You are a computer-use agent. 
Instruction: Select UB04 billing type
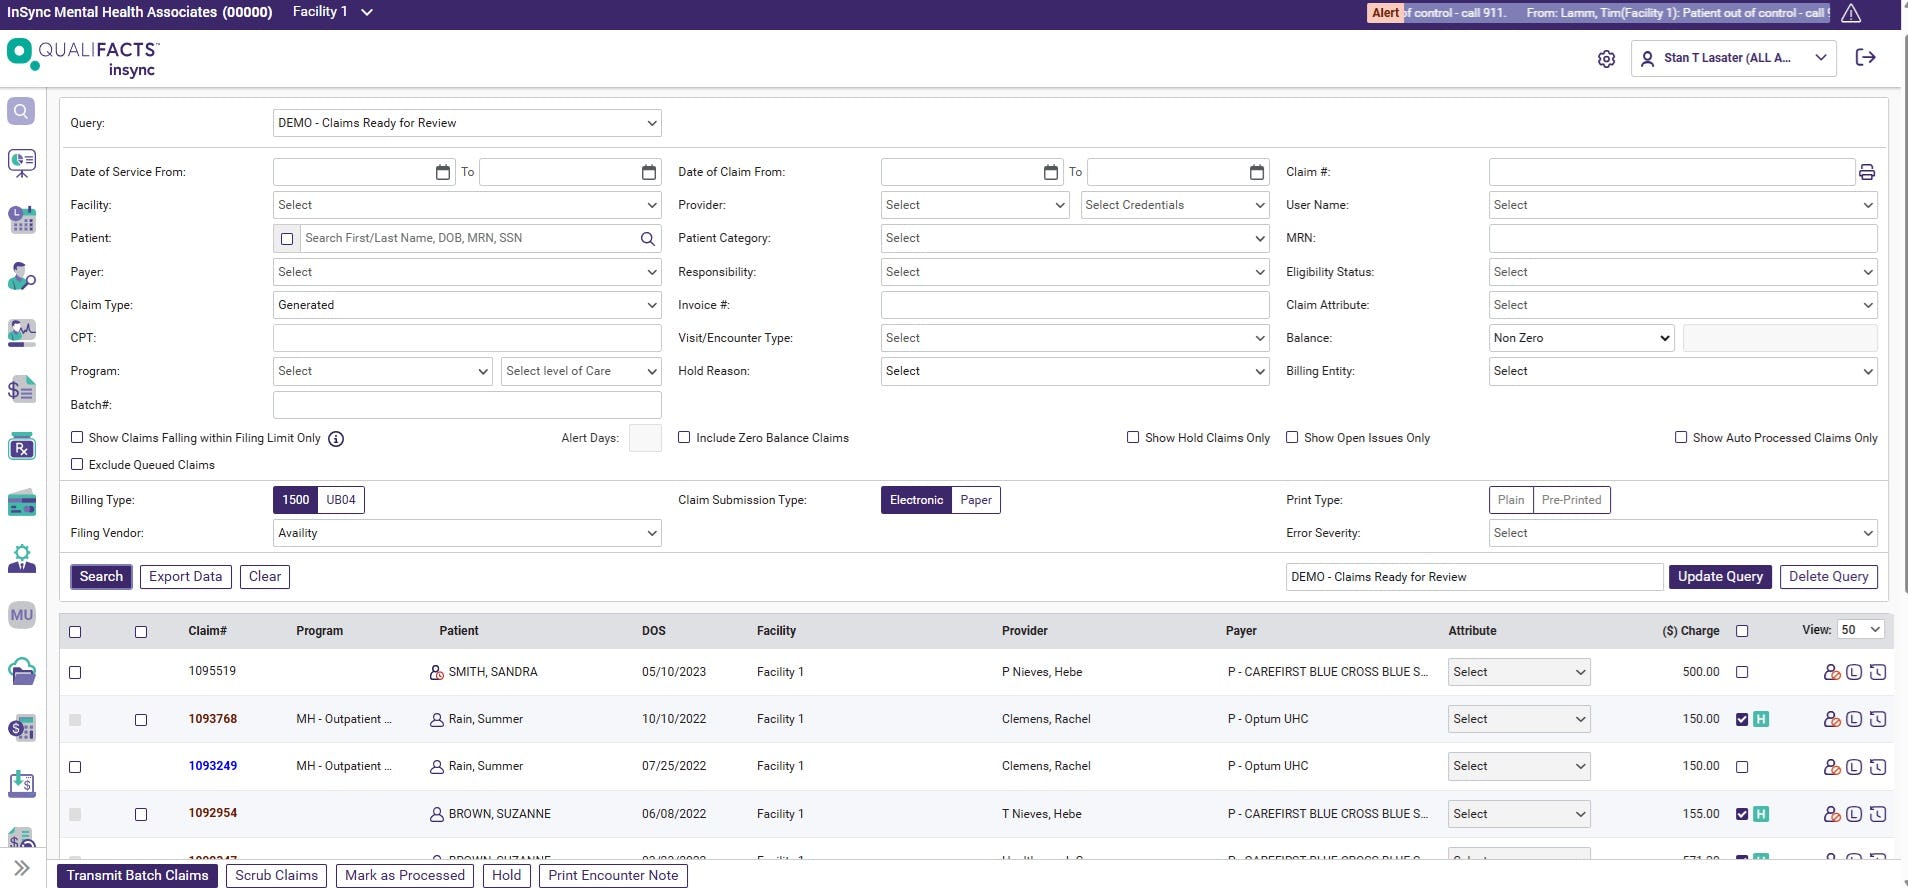(341, 500)
